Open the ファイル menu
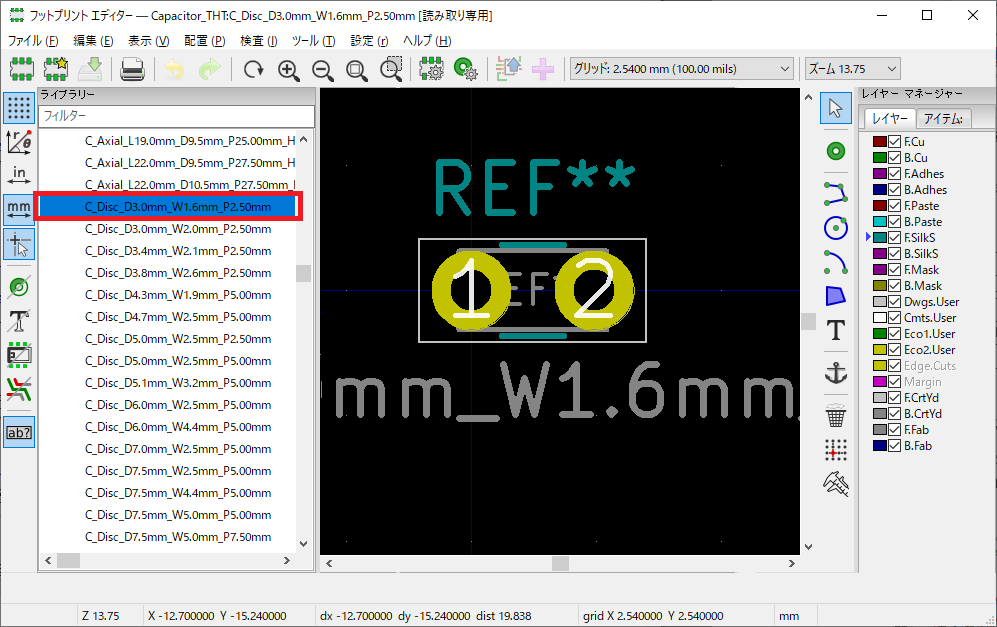The image size is (997, 627). click(x=33, y=41)
